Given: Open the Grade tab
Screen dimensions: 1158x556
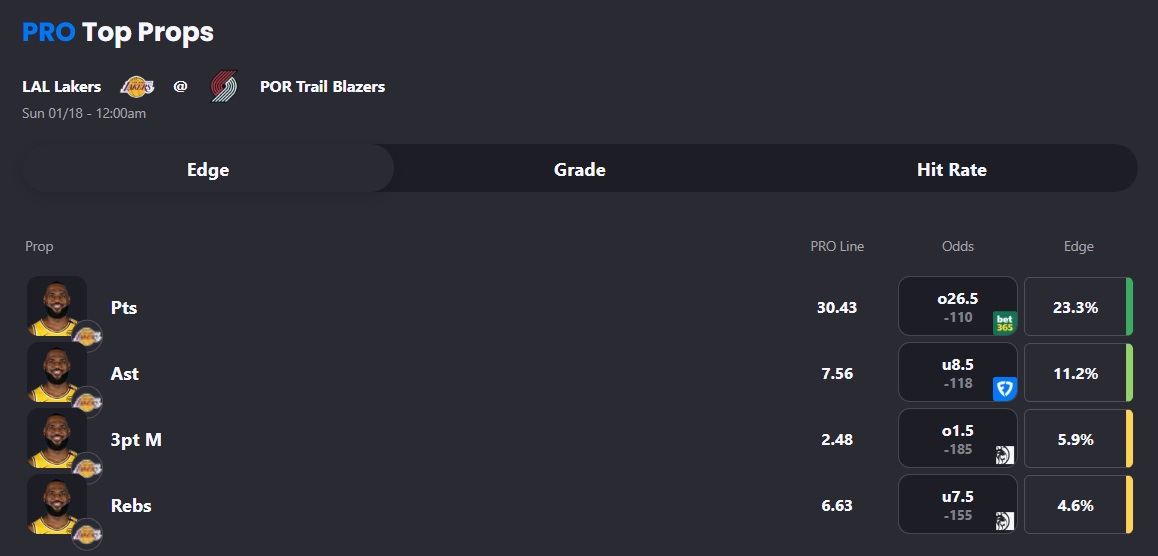Looking at the screenshot, I should point(579,169).
